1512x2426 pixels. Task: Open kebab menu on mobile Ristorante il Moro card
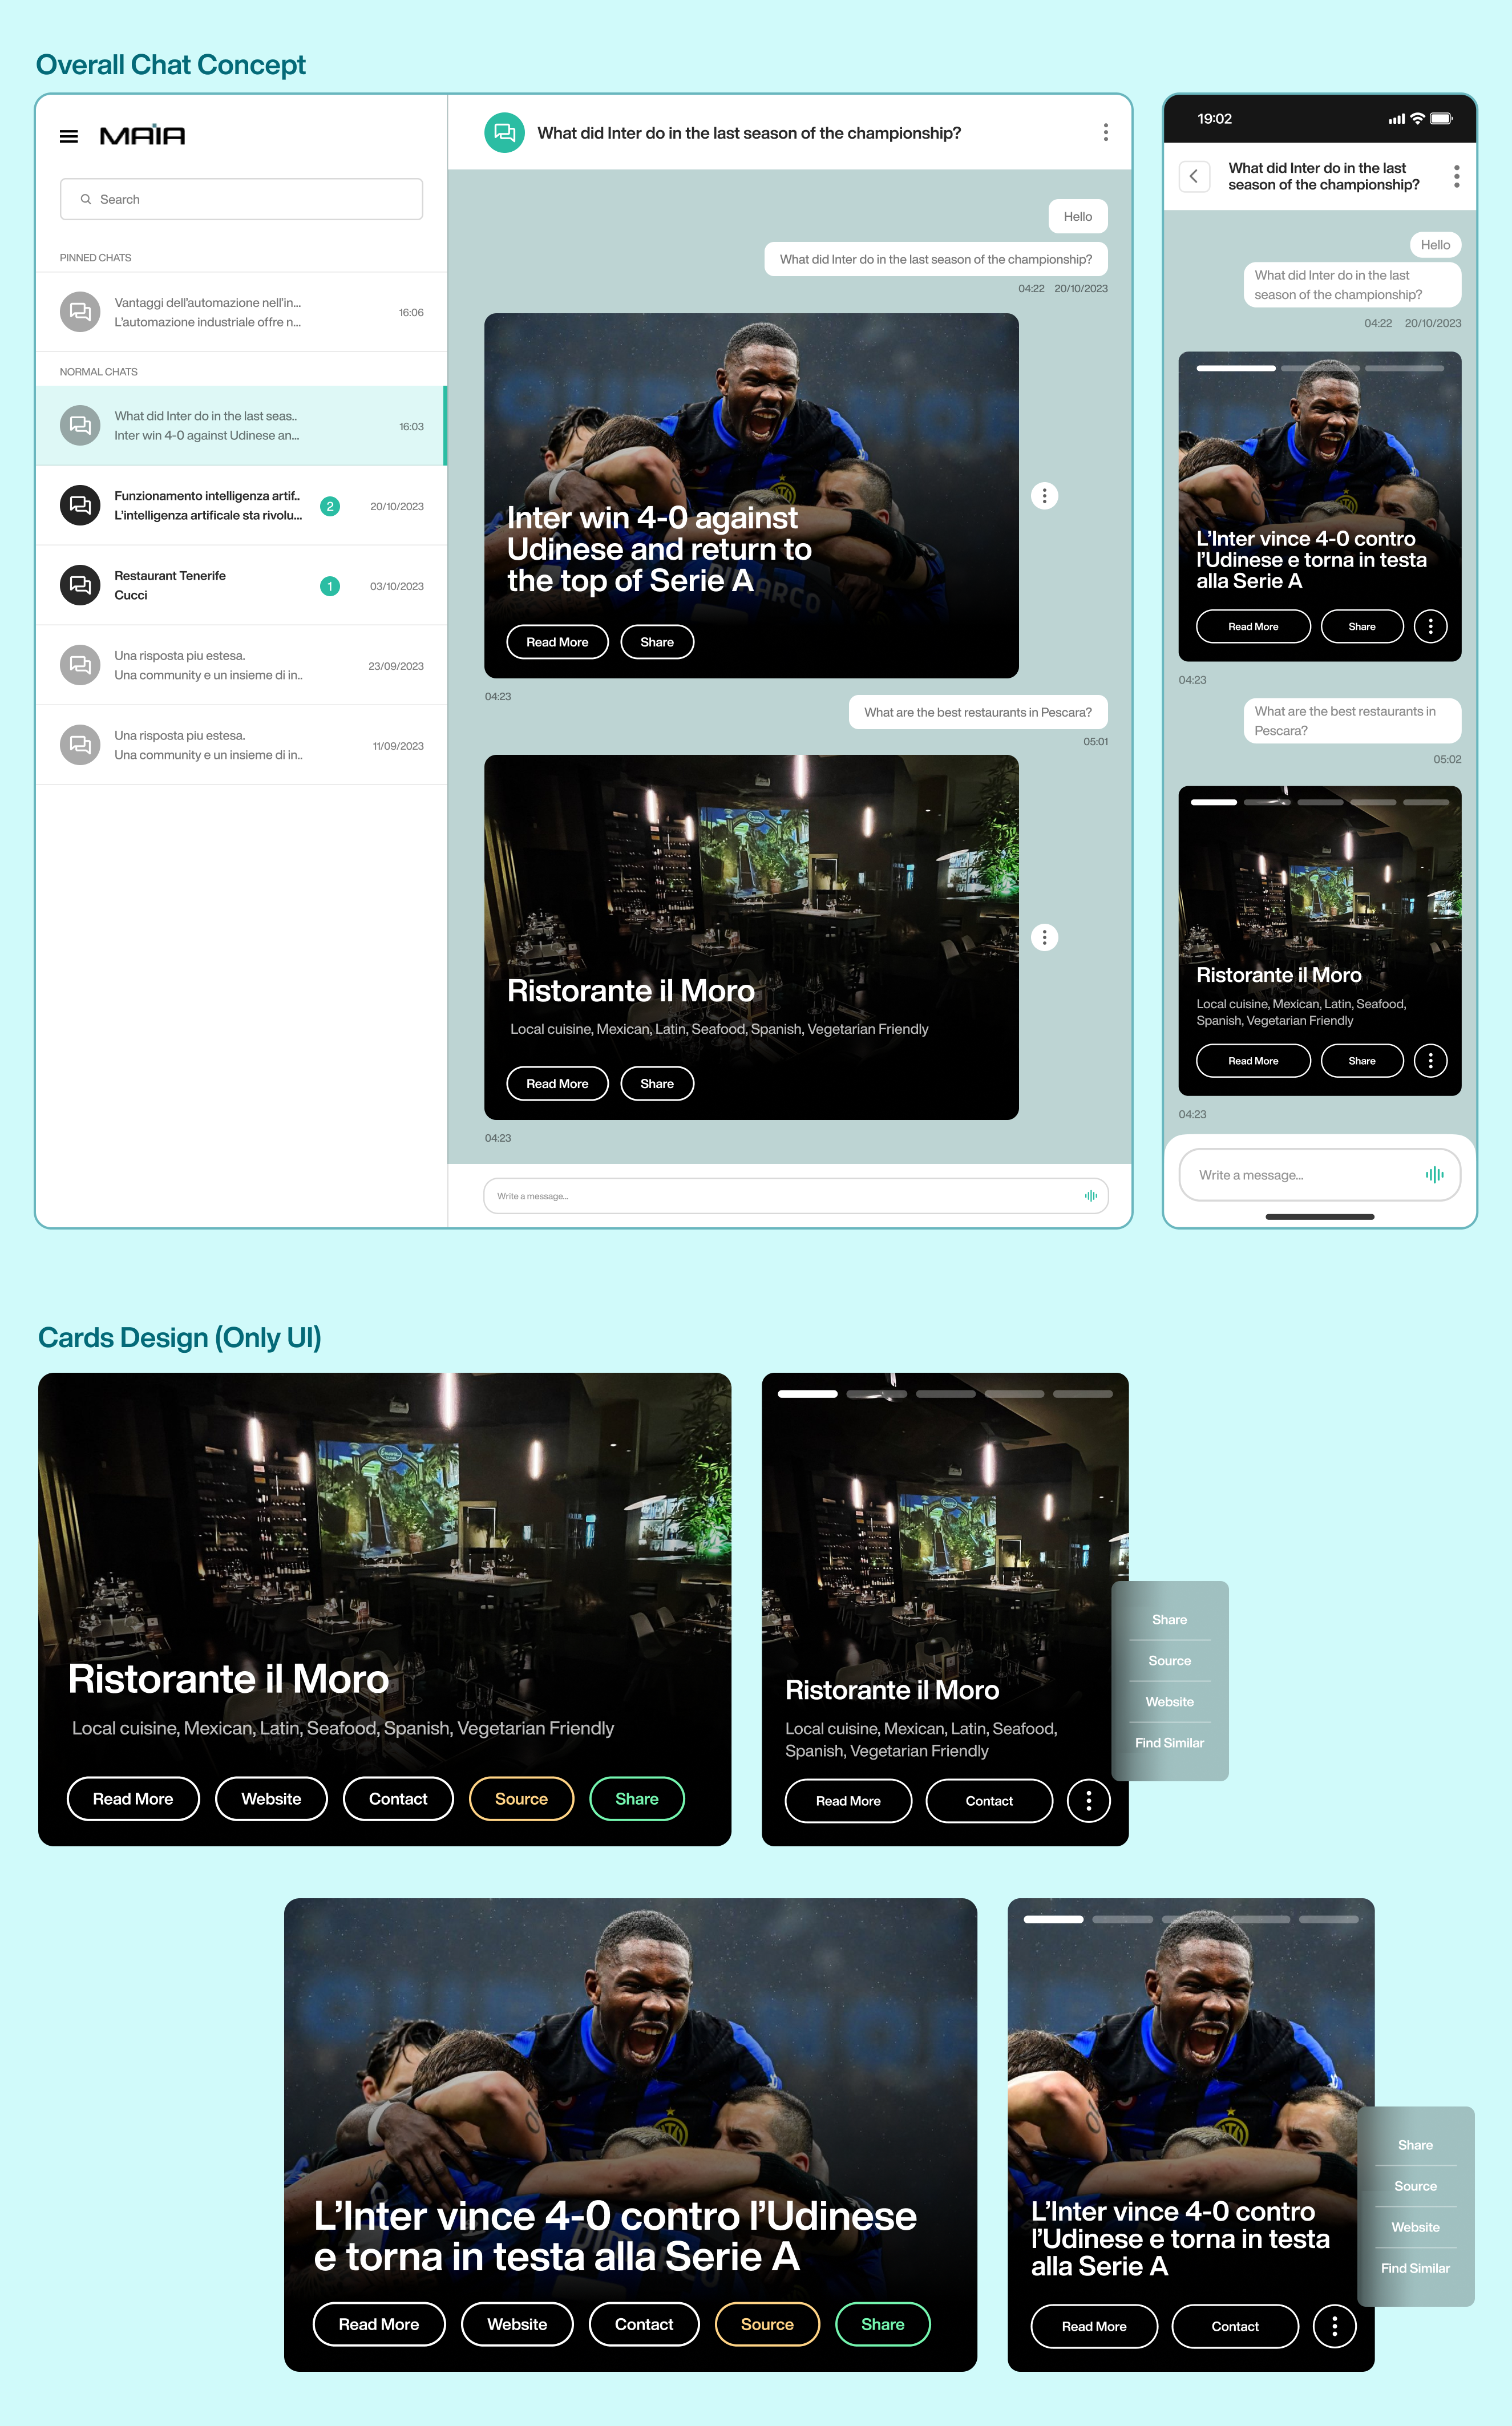click(x=1430, y=1061)
